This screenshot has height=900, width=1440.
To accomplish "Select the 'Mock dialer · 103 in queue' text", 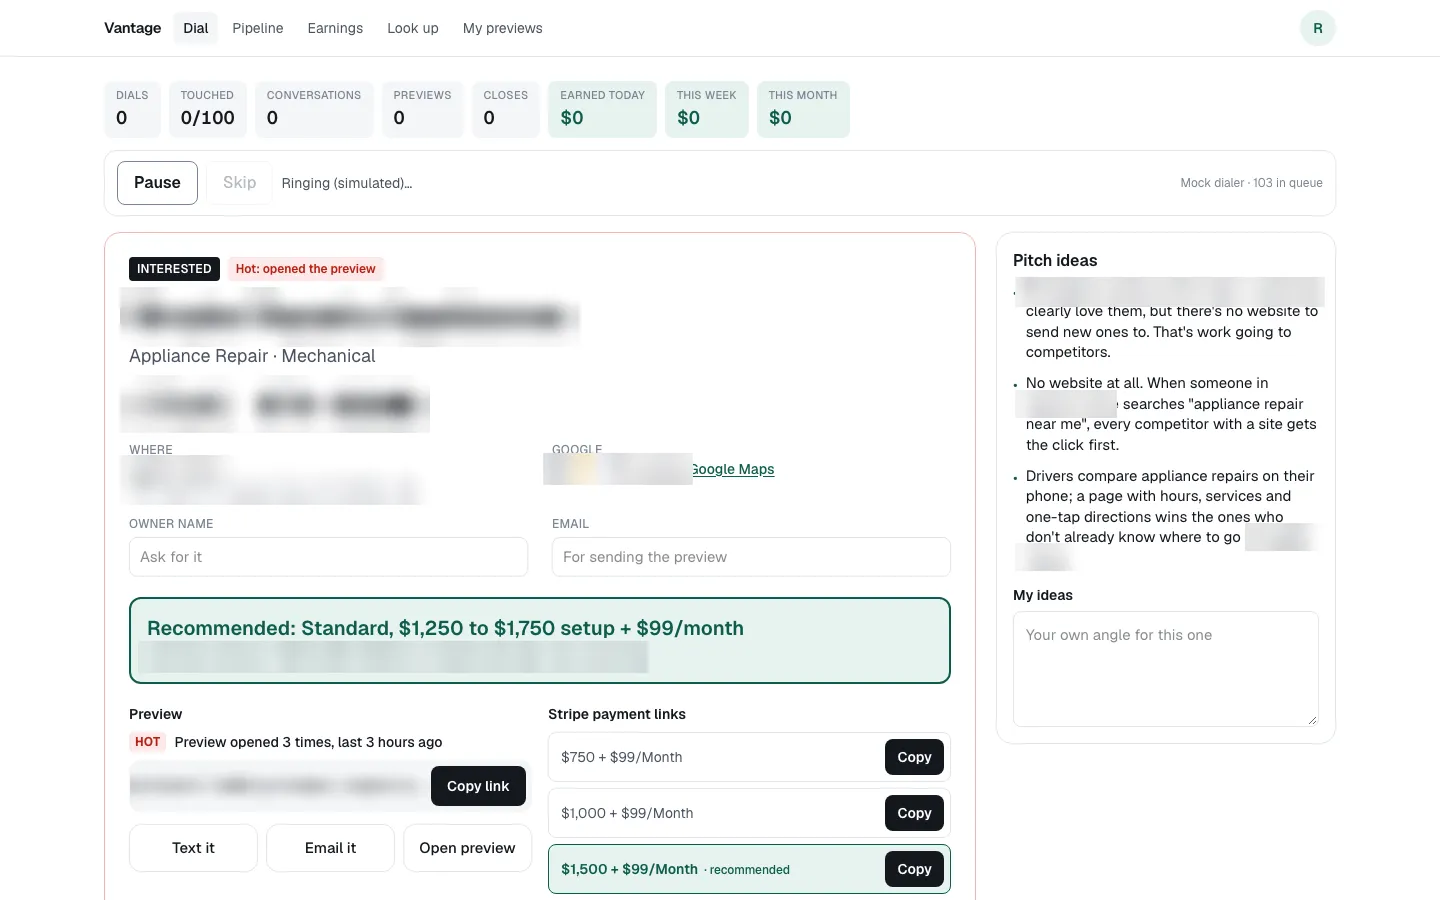I will [1251, 183].
